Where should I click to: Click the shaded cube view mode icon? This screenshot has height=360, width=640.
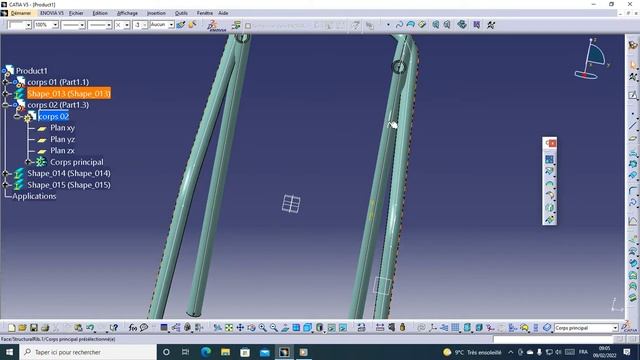tap(320, 328)
